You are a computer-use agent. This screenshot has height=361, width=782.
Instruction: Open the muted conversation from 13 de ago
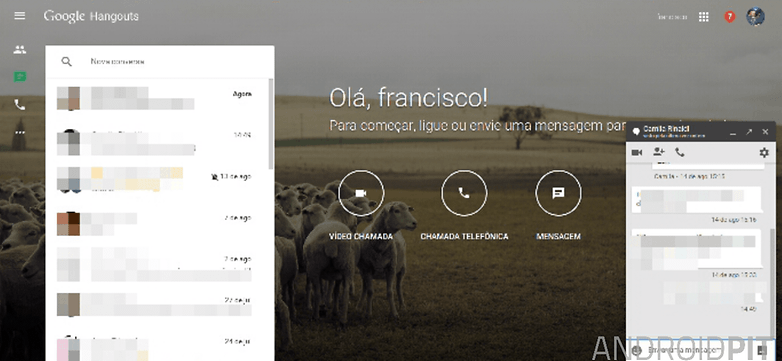157,180
